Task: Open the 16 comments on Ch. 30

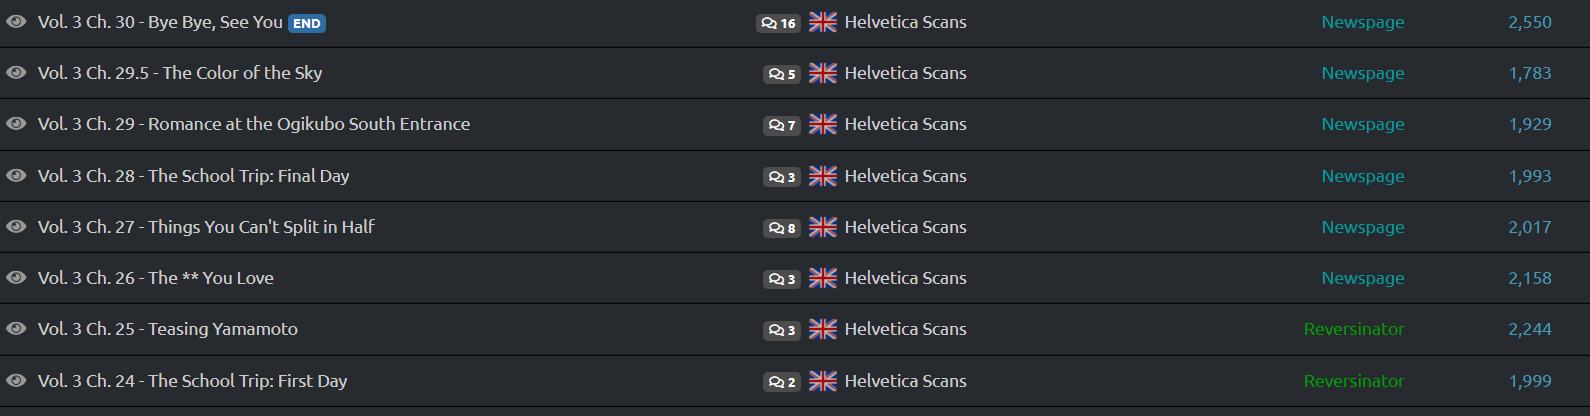Action: (778, 23)
